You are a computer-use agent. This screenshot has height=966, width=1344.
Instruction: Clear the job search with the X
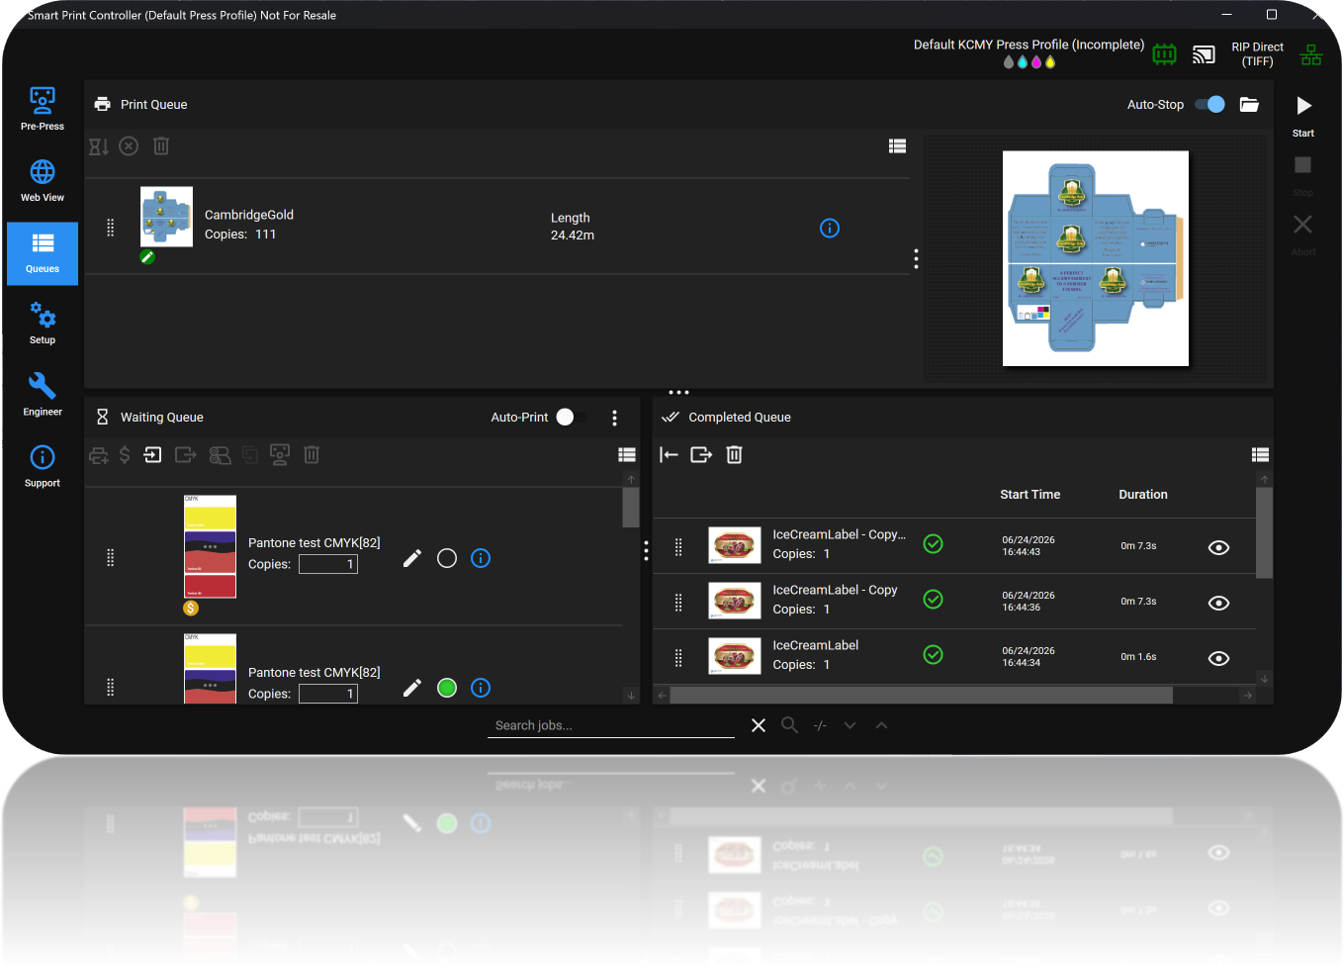(758, 726)
